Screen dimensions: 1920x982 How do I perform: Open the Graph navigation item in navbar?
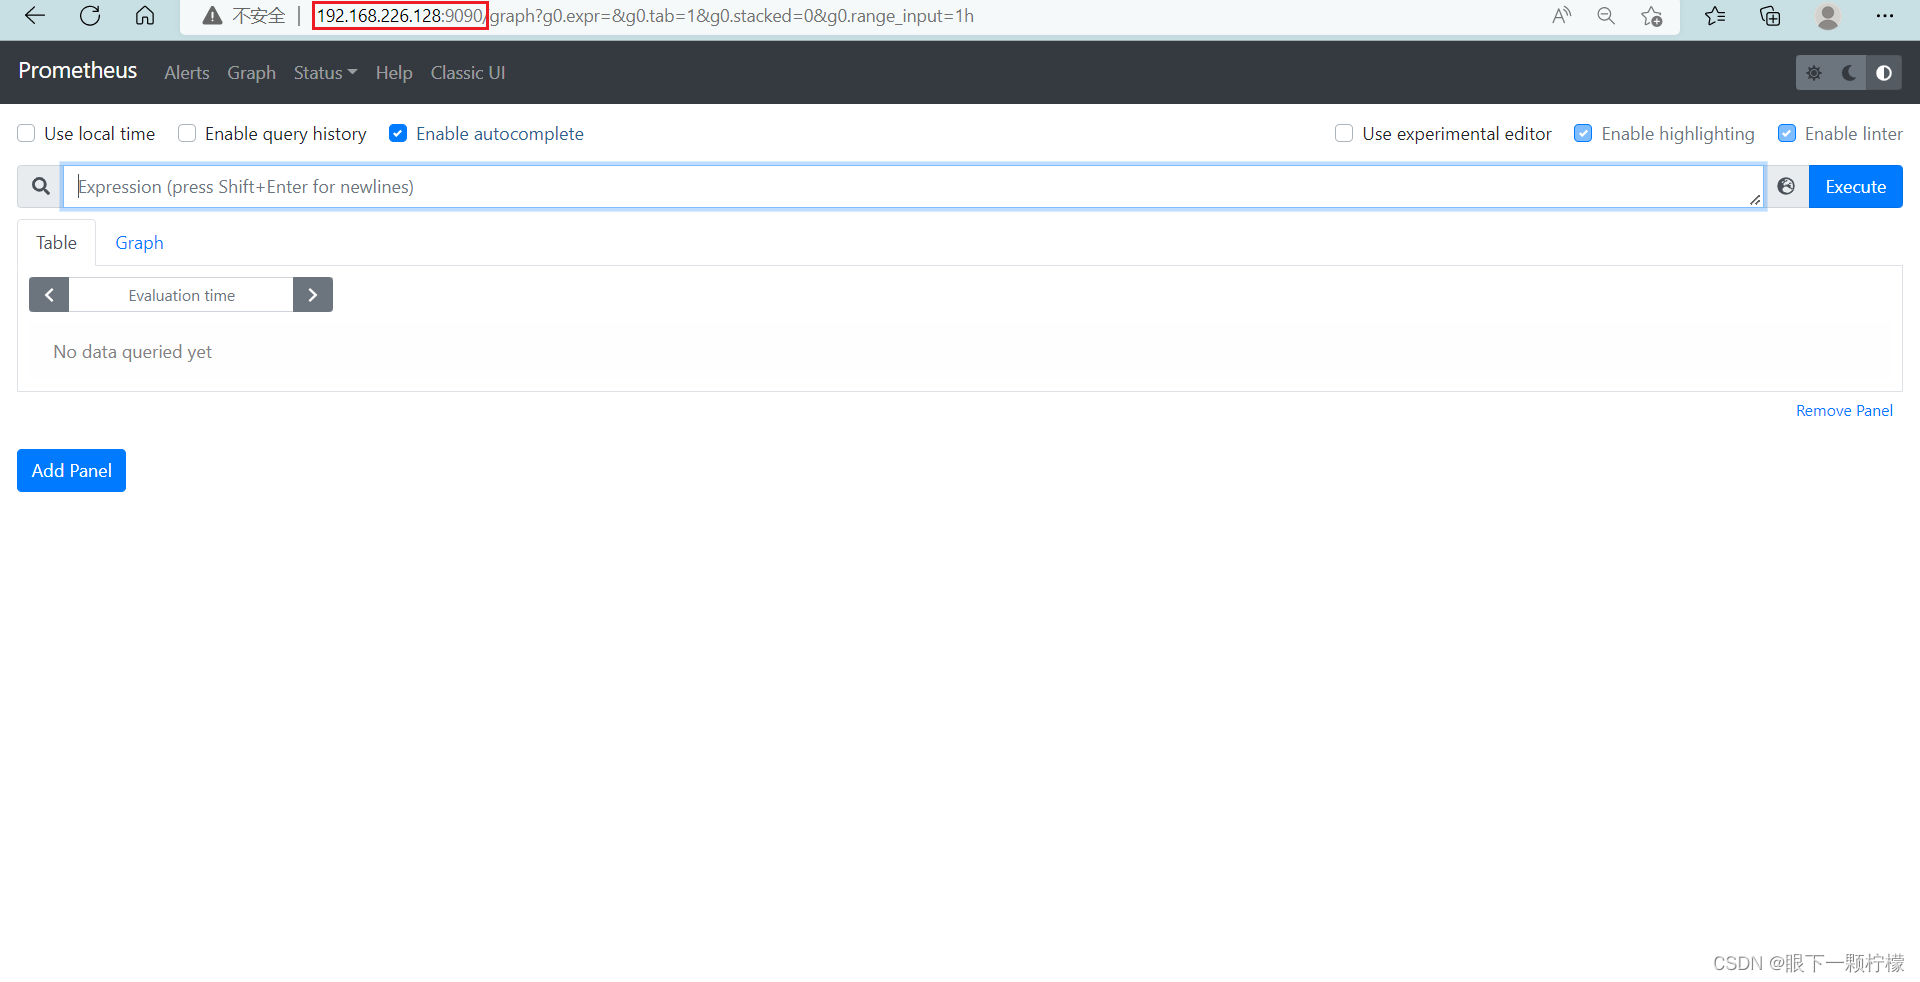pyautogui.click(x=251, y=73)
